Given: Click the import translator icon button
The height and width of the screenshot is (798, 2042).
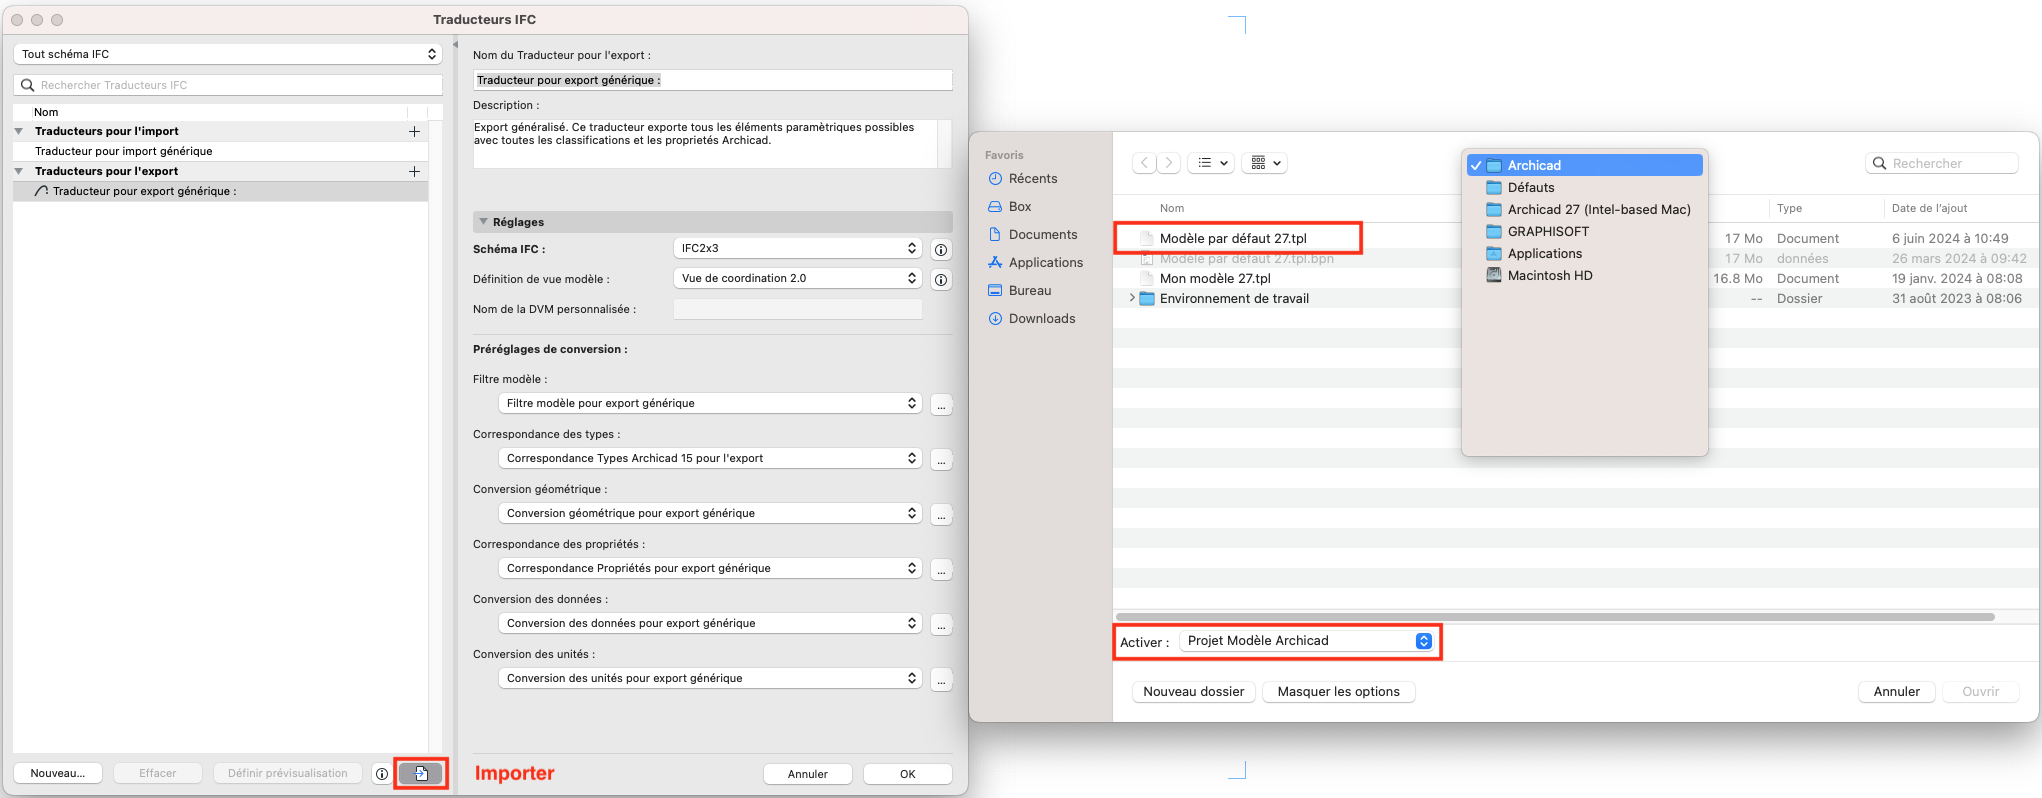Looking at the screenshot, I should [x=421, y=773].
